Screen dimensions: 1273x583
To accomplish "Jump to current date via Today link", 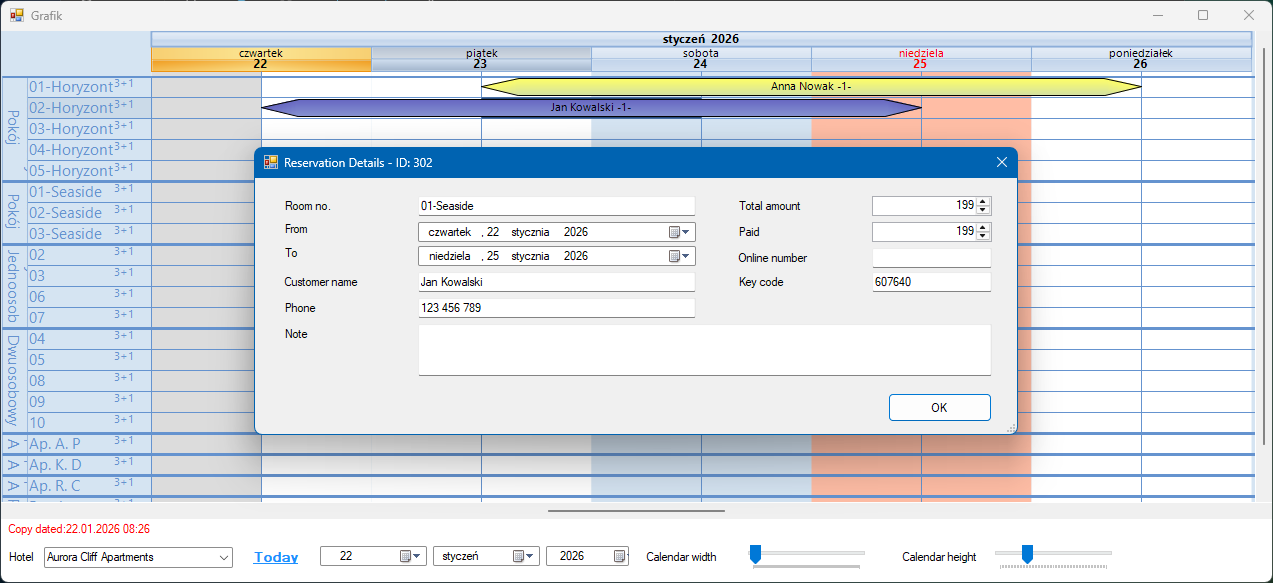I will (276, 557).
